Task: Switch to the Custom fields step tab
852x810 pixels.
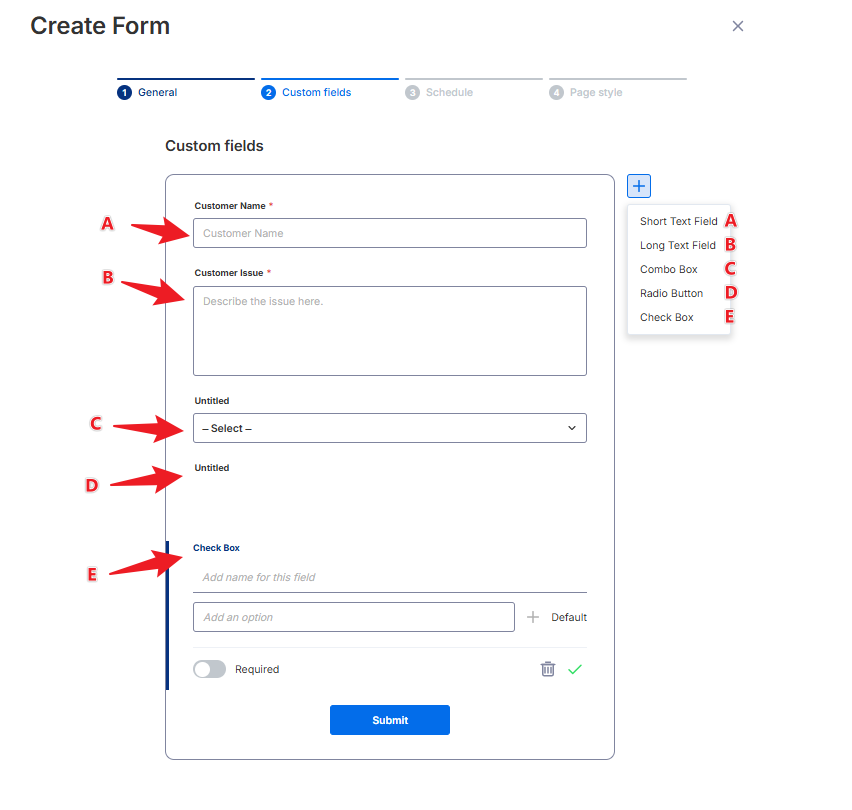Action: click(316, 92)
